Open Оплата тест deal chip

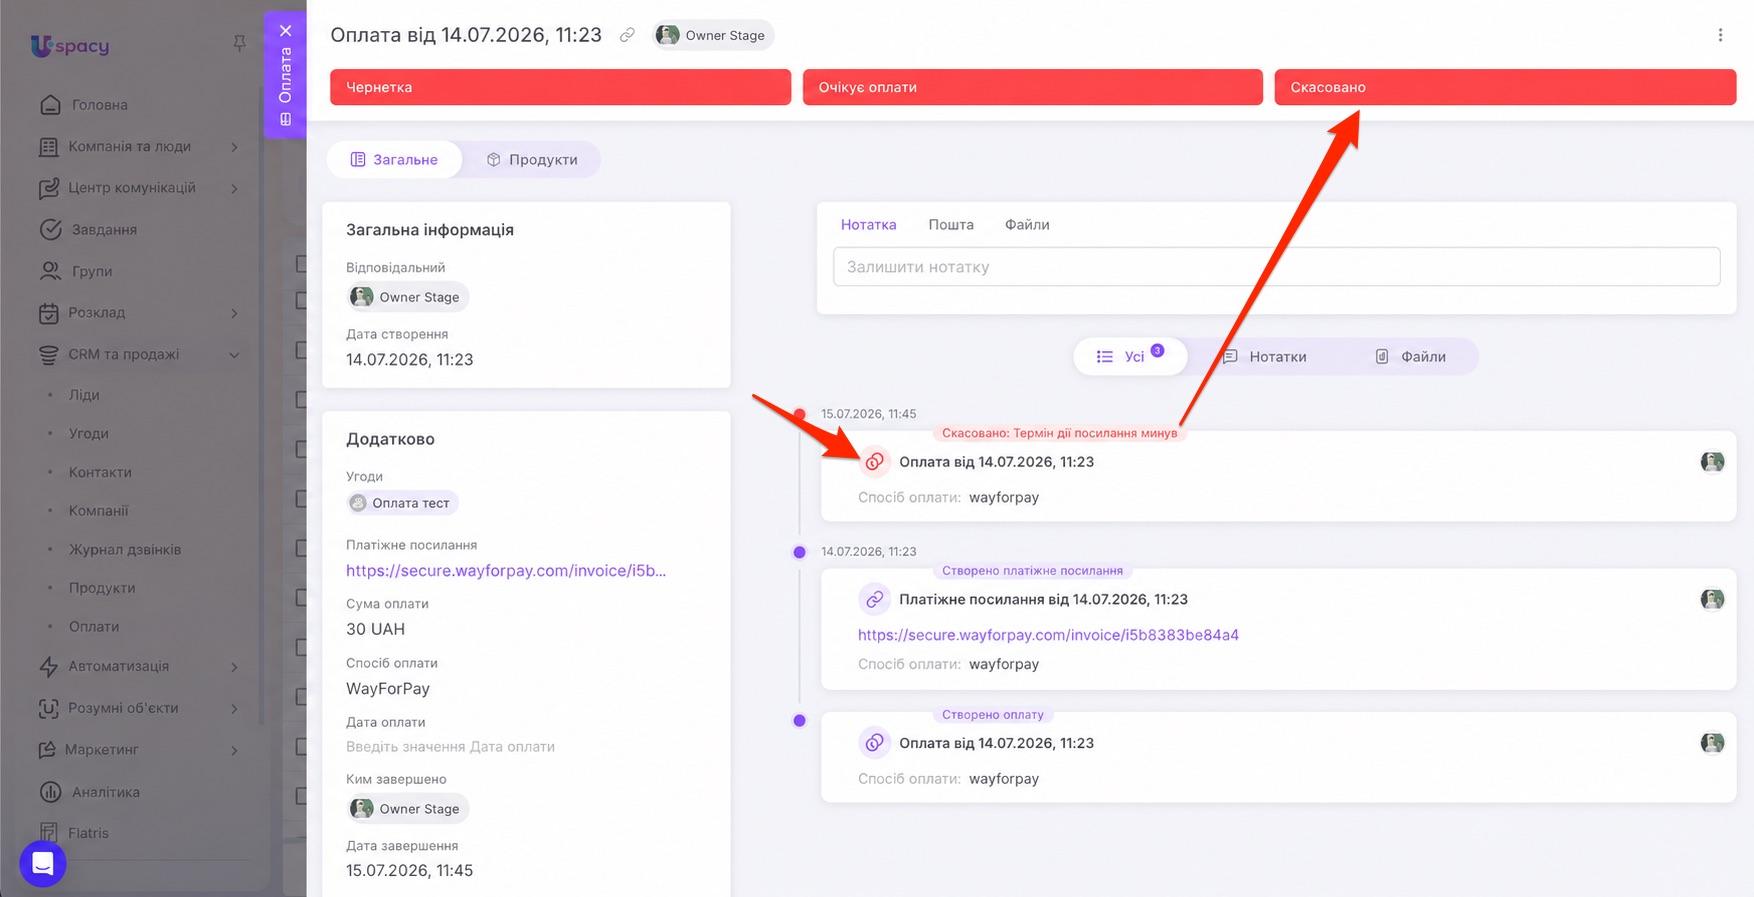click(401, 503)
